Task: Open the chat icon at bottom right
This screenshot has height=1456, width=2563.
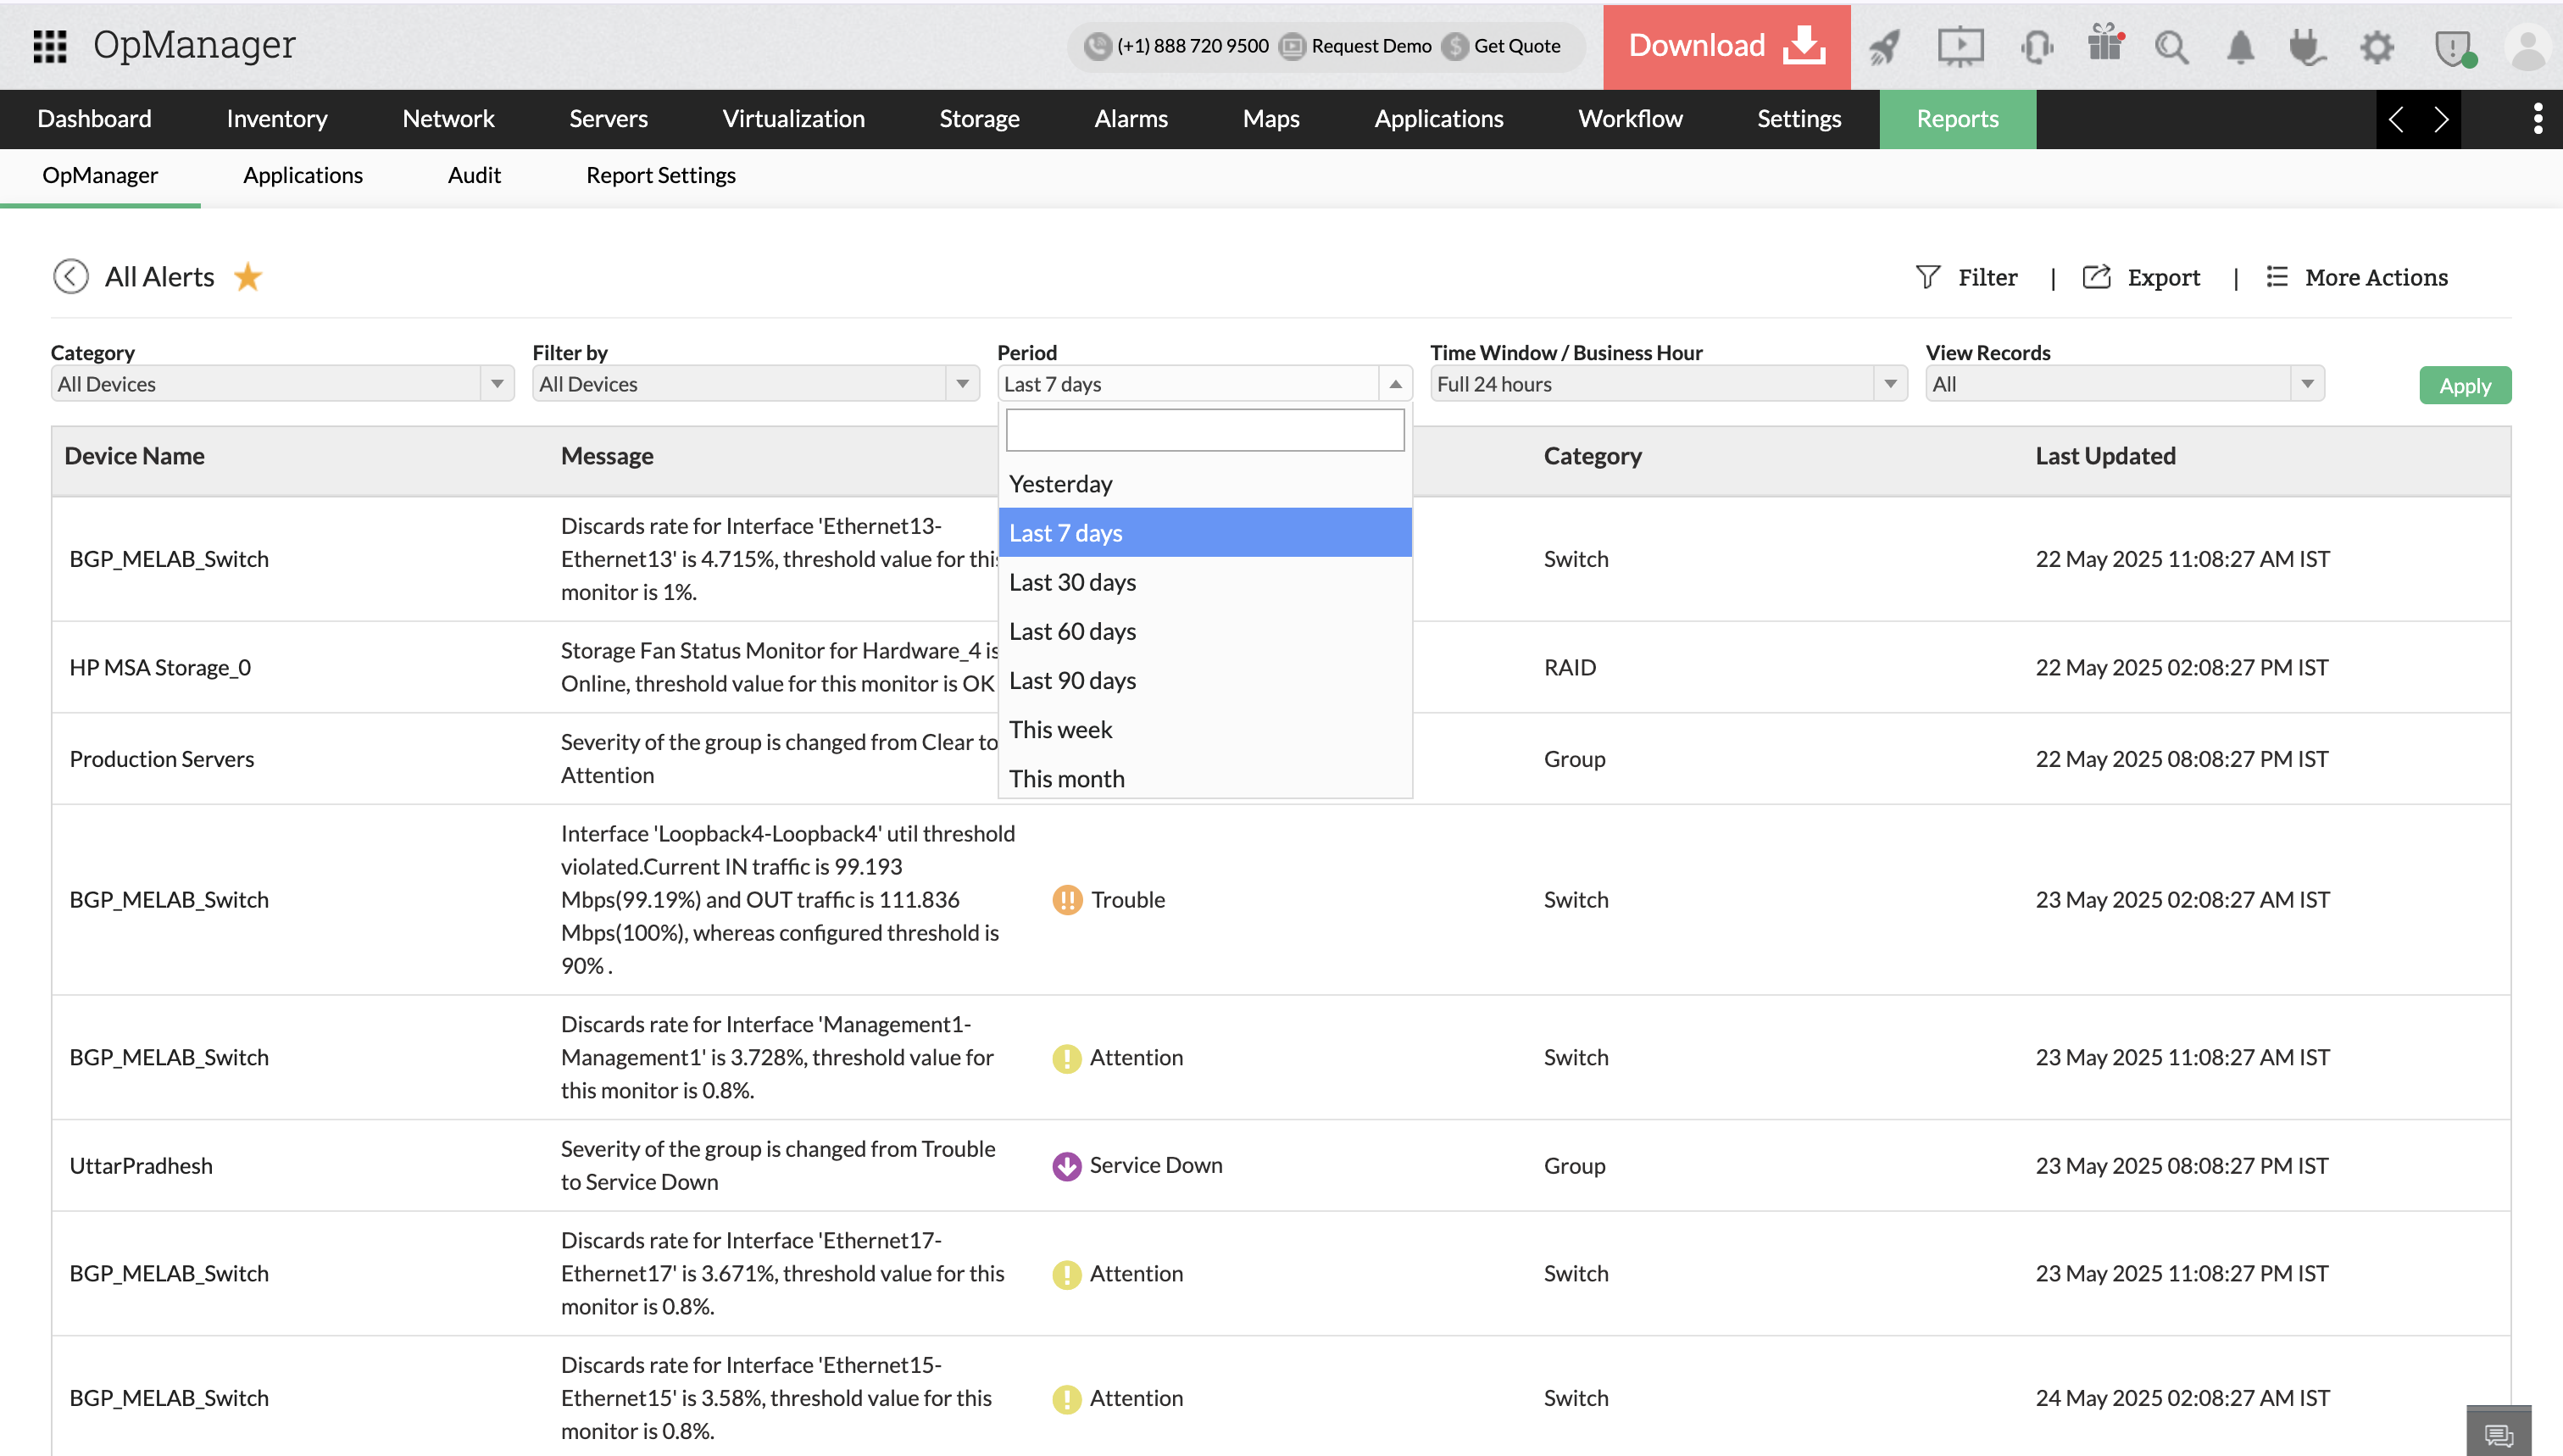Action: [2498, 1434]
